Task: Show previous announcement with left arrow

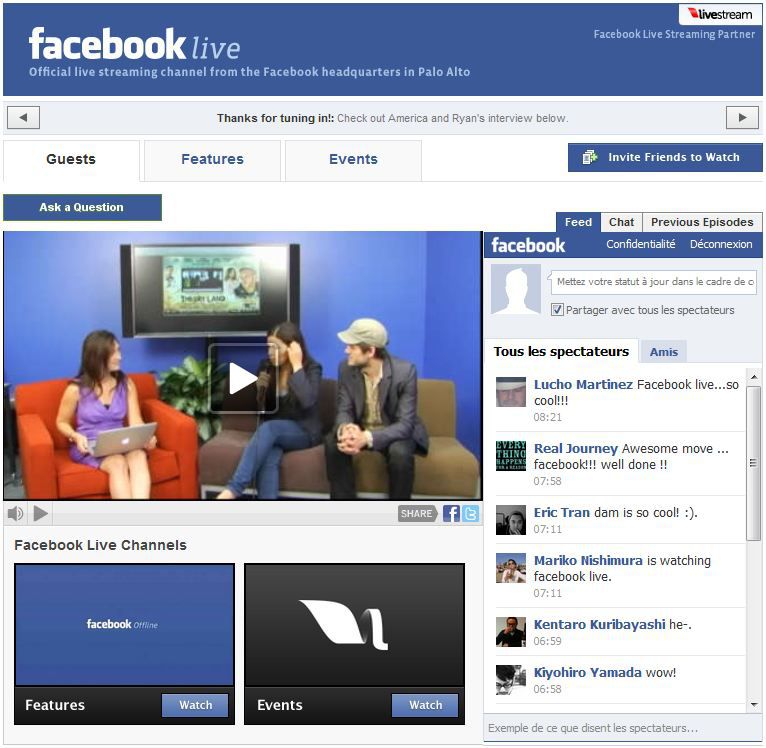Action: tap(23, 117)
